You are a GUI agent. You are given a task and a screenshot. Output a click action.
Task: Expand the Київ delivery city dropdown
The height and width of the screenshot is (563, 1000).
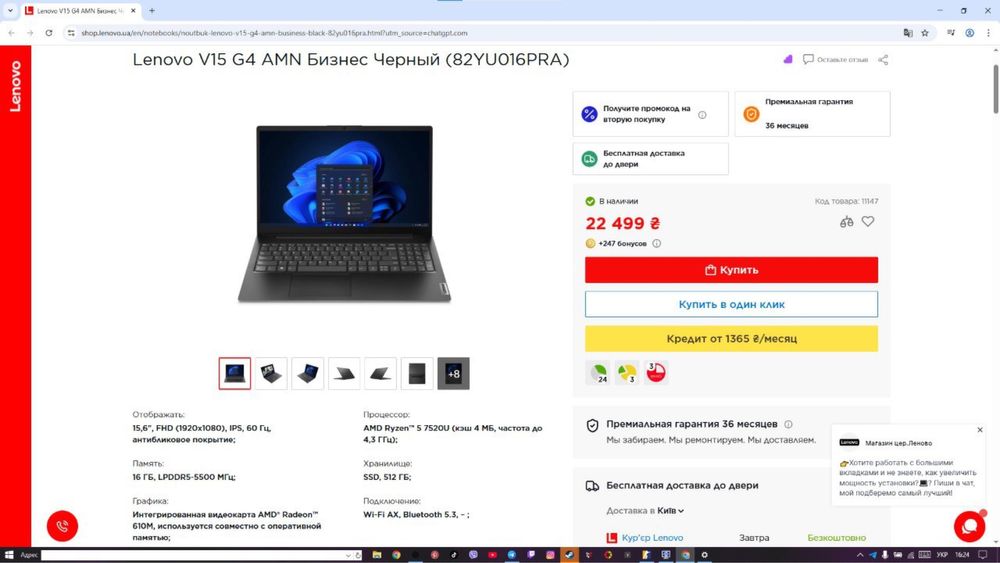point(670,511)
